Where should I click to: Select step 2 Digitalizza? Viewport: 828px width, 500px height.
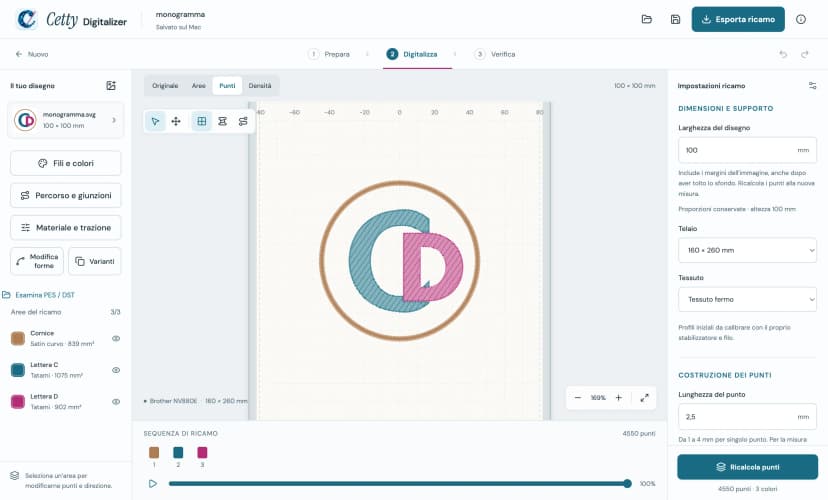click(412, 54)
